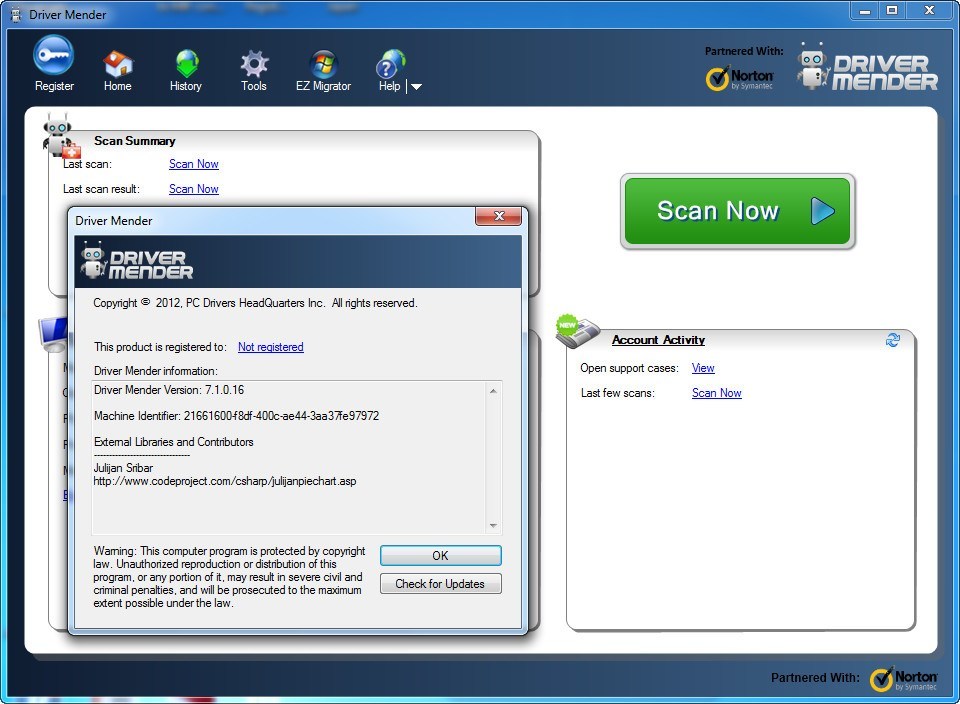
Task: Click the Not registered link
Action: [x=271, y=347]
